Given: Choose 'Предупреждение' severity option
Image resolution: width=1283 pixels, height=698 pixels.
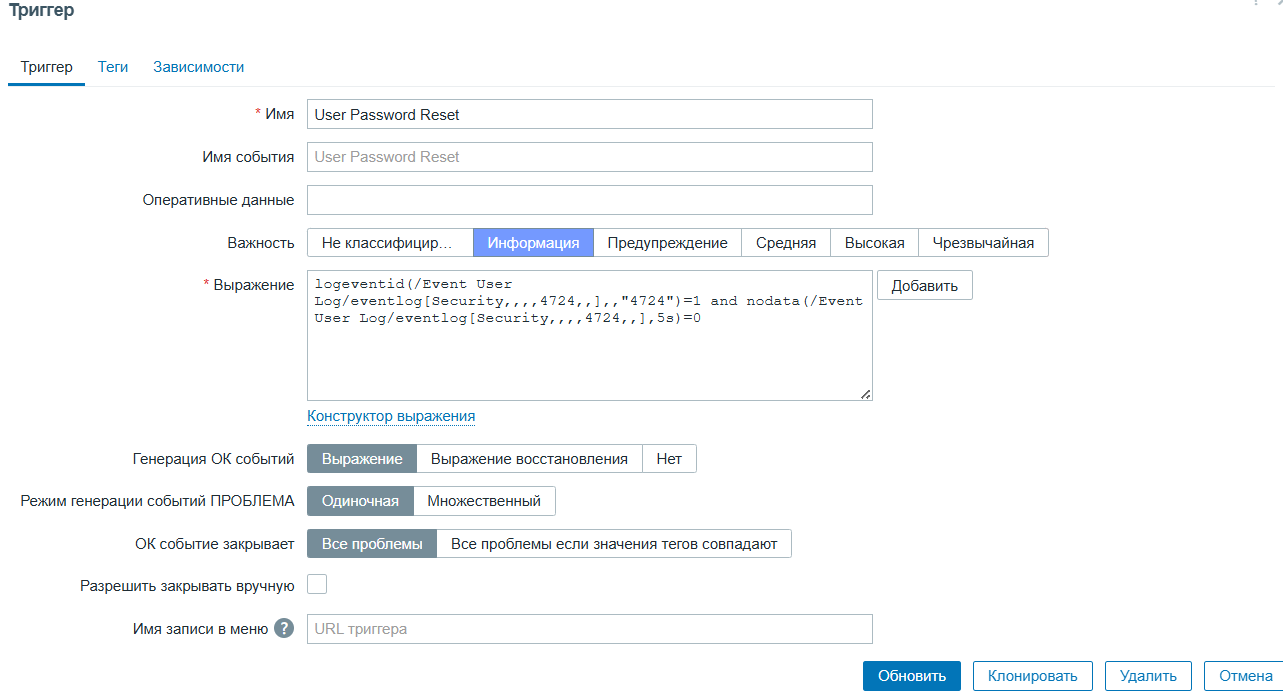Looking at the screenshot, I should (x=667, y=243).
